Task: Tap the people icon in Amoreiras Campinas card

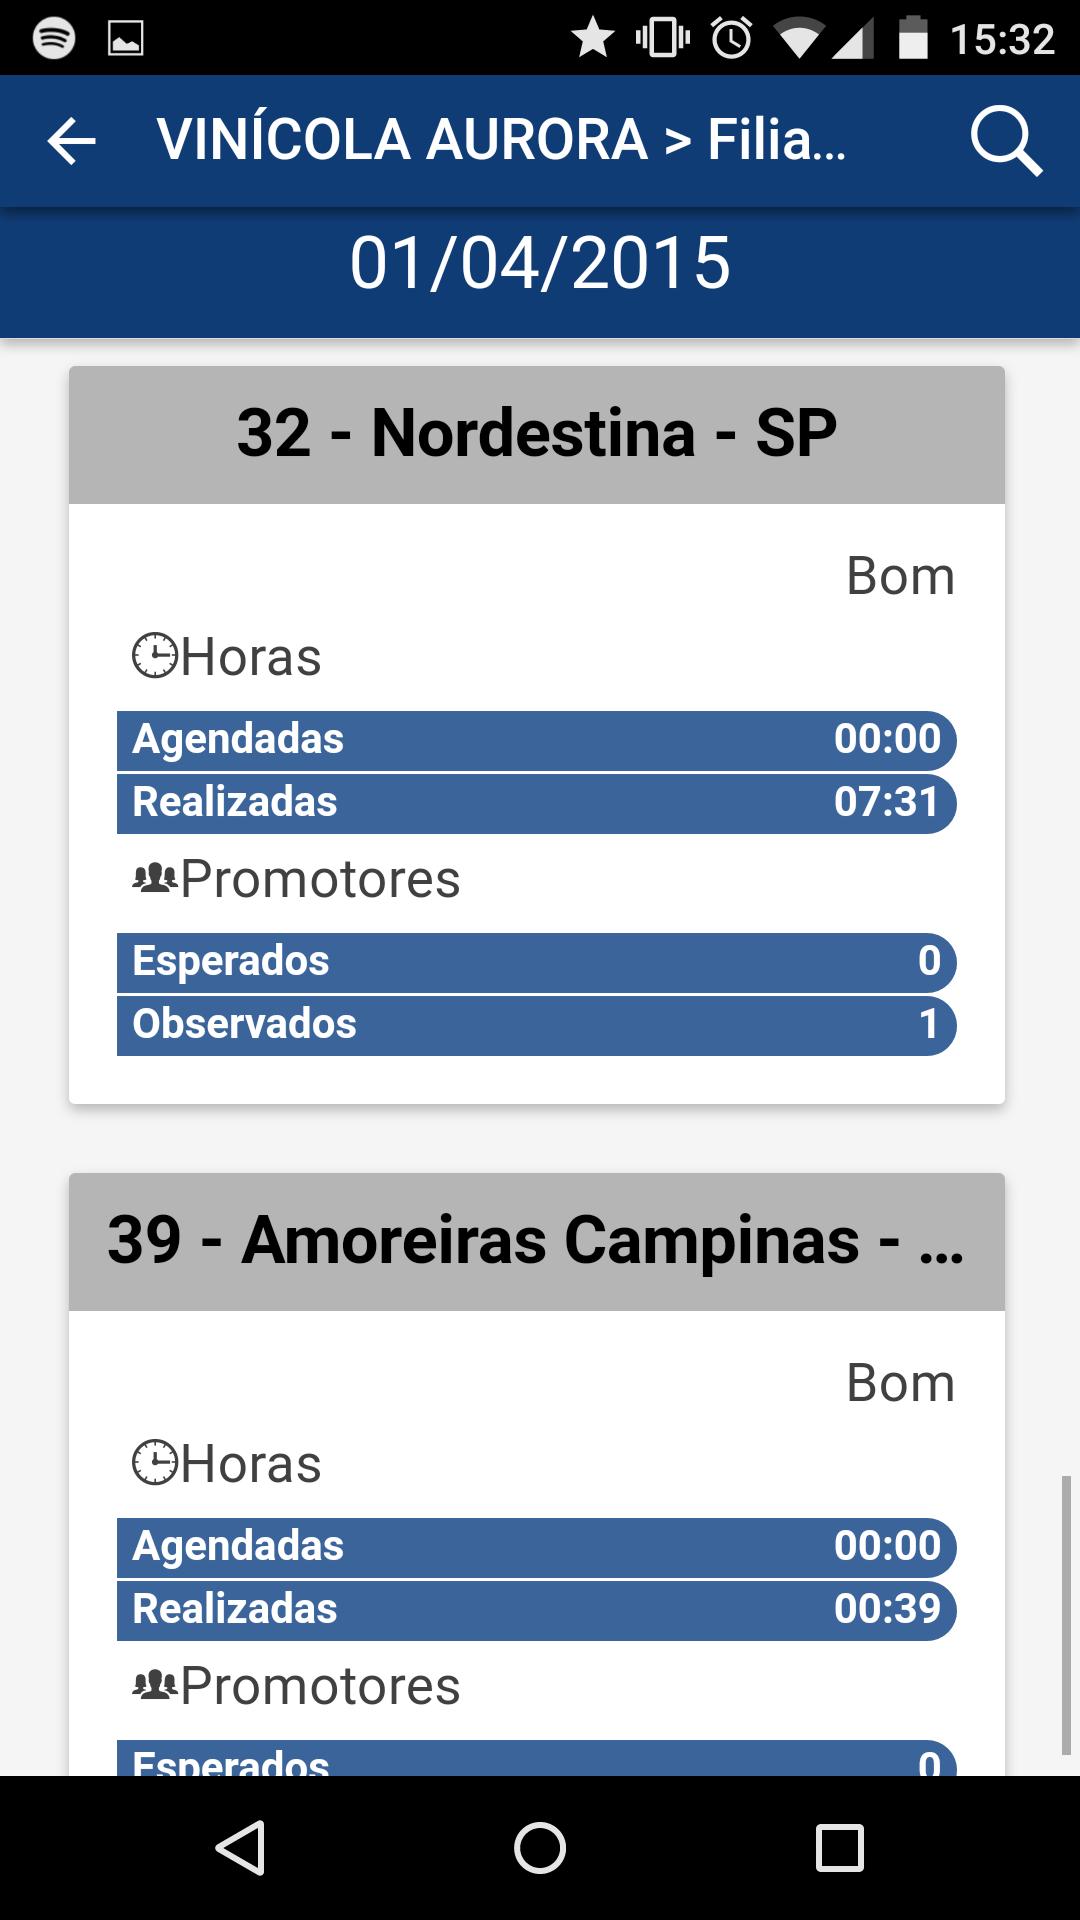Action: 155,1686
